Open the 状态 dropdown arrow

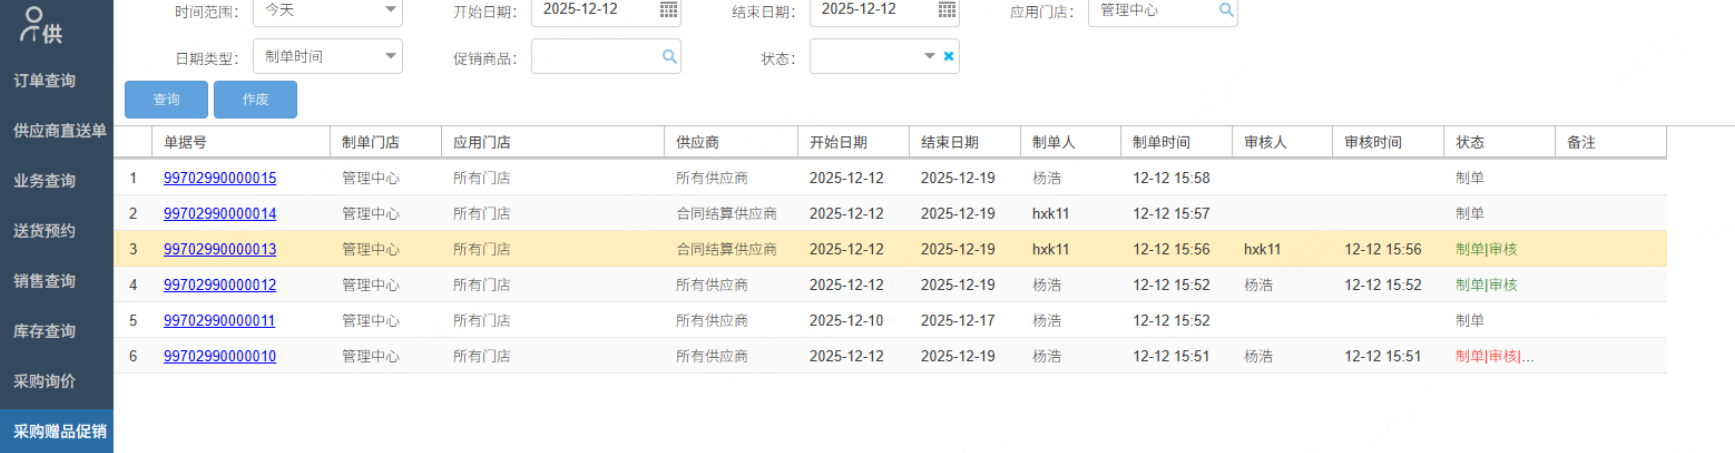click(x=929, y=56)
